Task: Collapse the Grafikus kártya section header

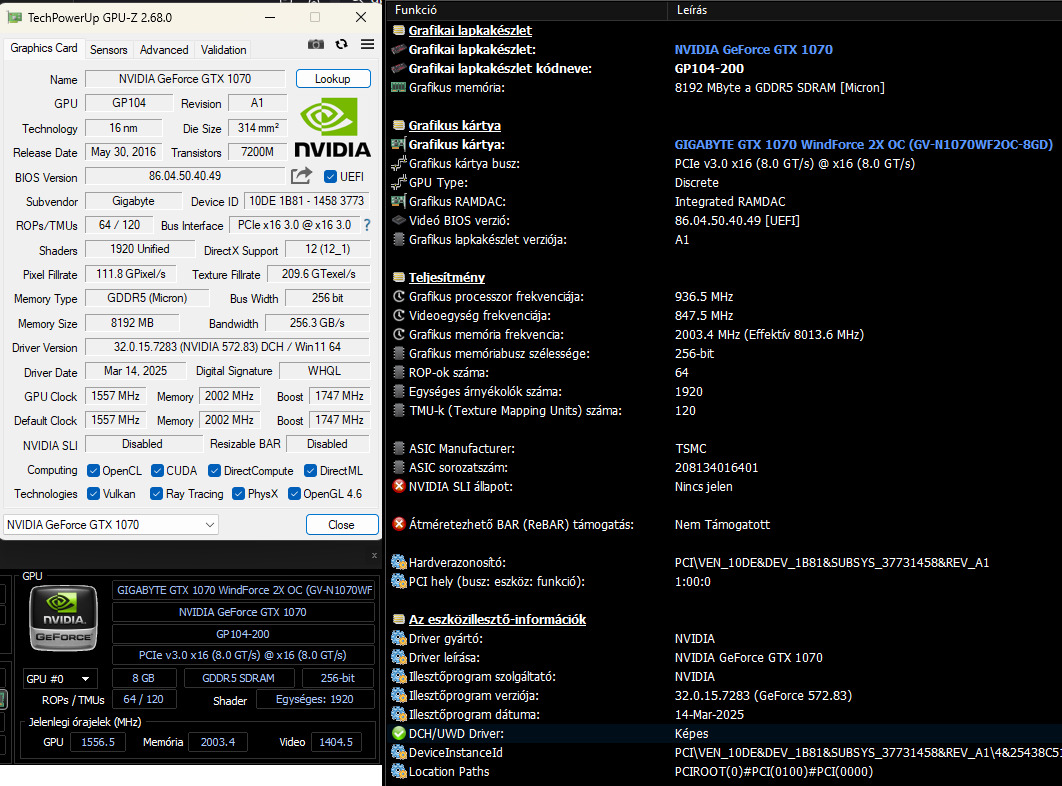Action: (454, 125)
